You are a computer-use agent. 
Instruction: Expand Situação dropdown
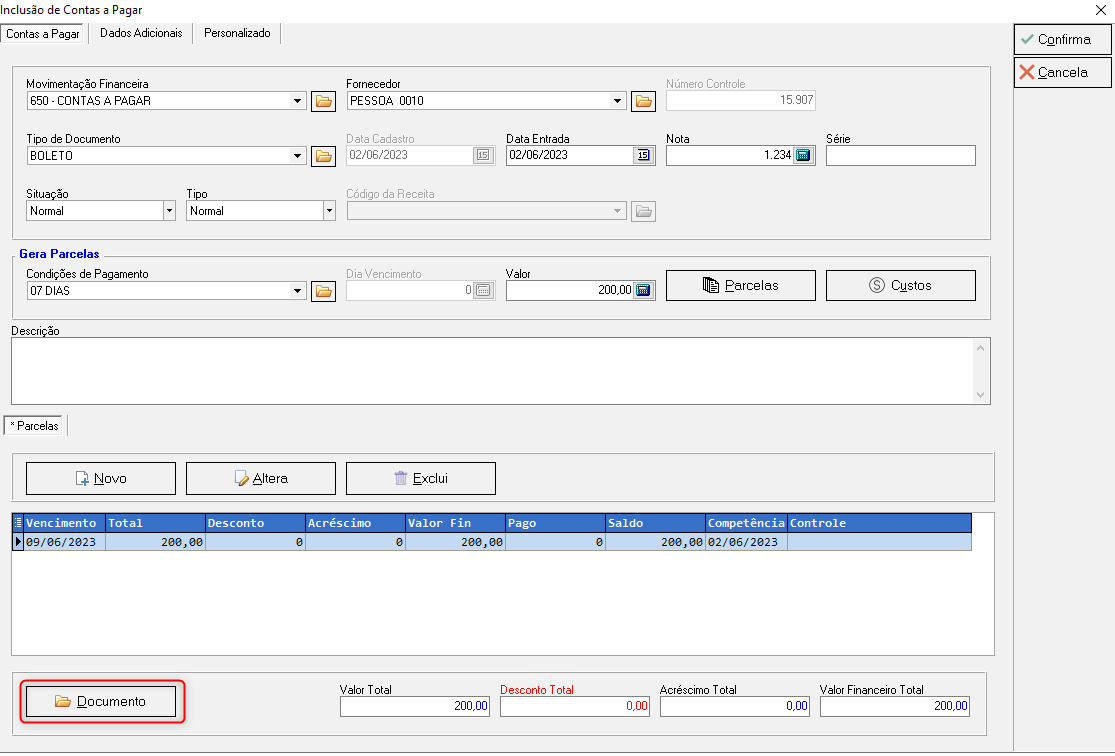click(x=169, y=211)
